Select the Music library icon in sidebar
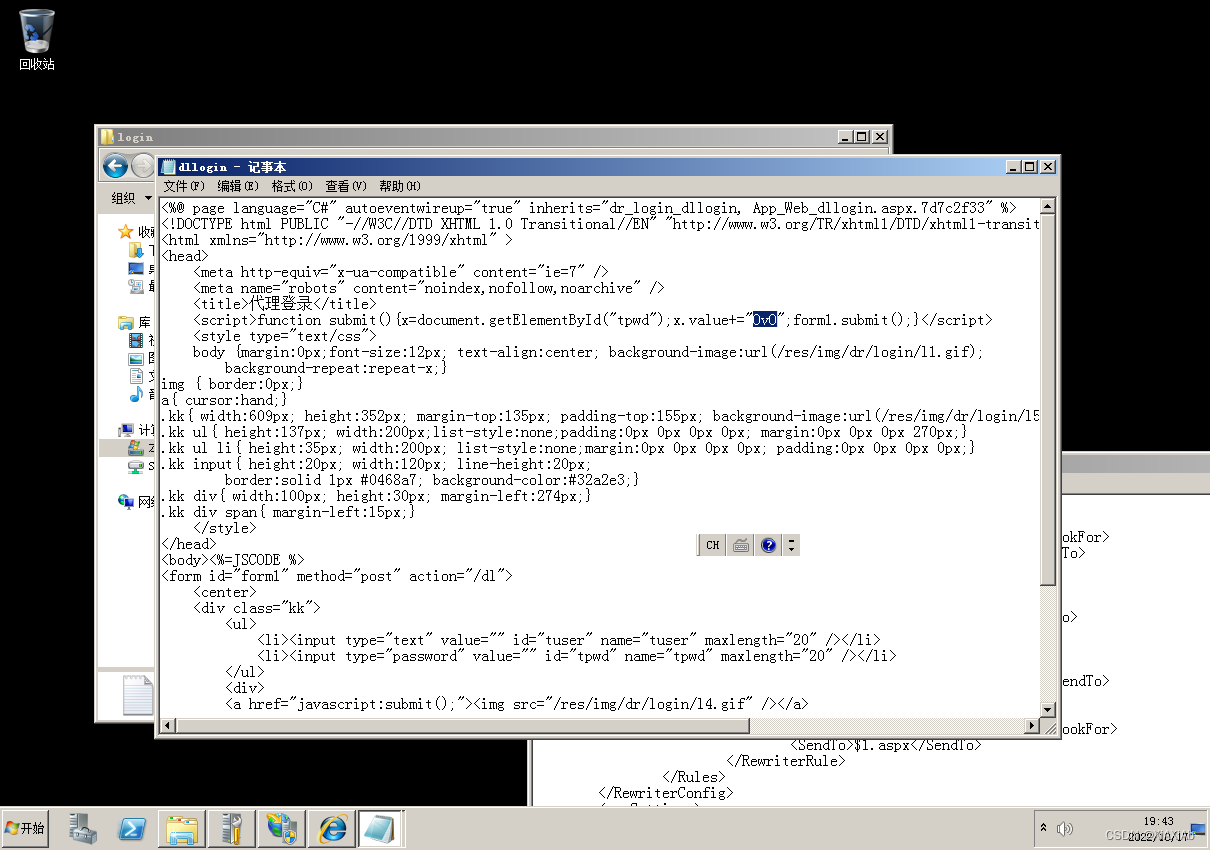The height and width of the screenshot is (850, 1210). coord(136,394)
